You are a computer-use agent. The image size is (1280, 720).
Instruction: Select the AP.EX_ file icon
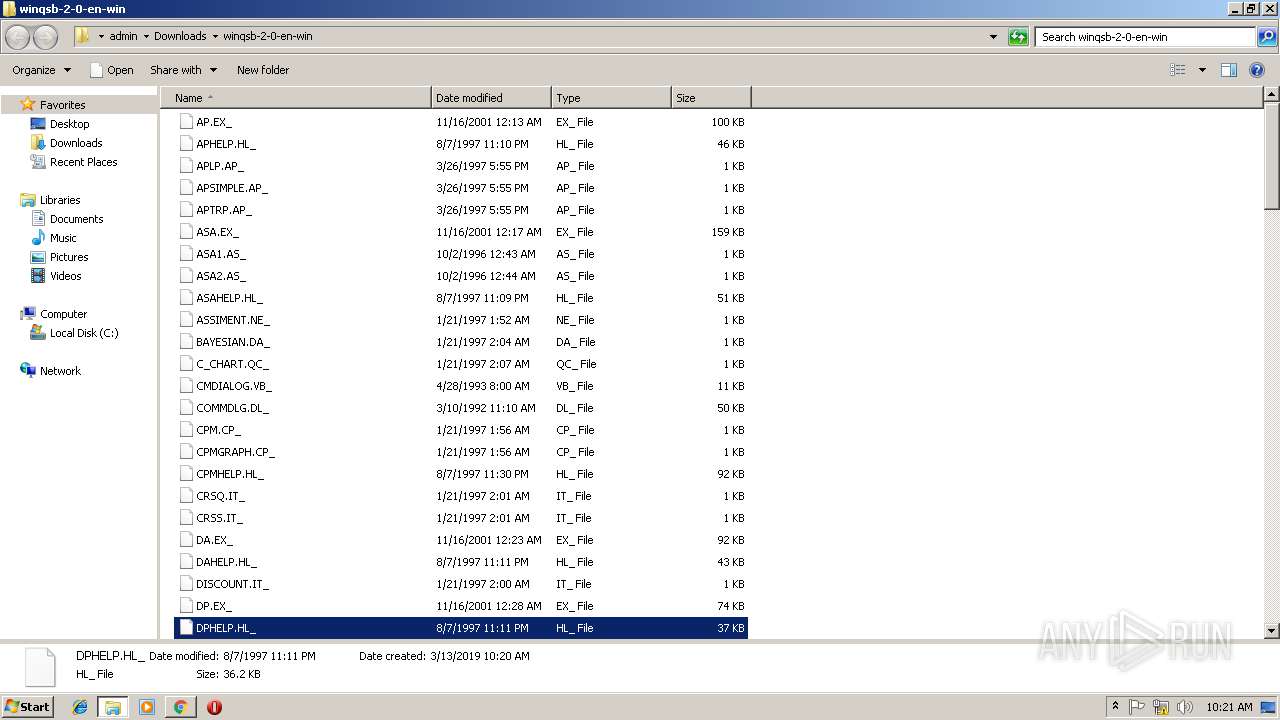click(x=186, y=122)
